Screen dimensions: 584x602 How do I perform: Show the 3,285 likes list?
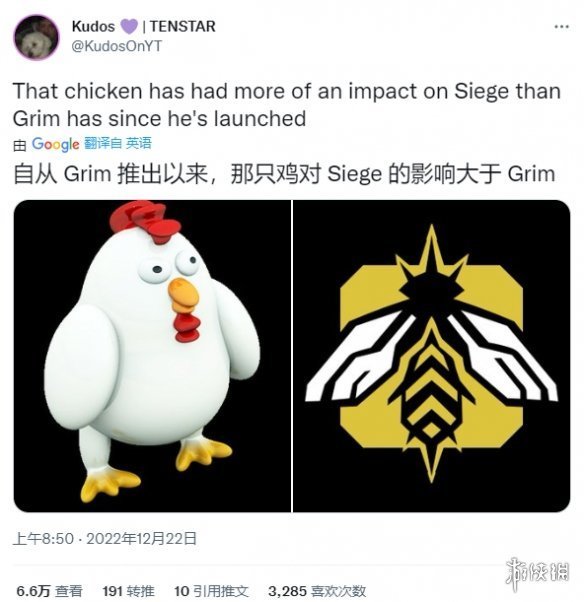point(317,591)
